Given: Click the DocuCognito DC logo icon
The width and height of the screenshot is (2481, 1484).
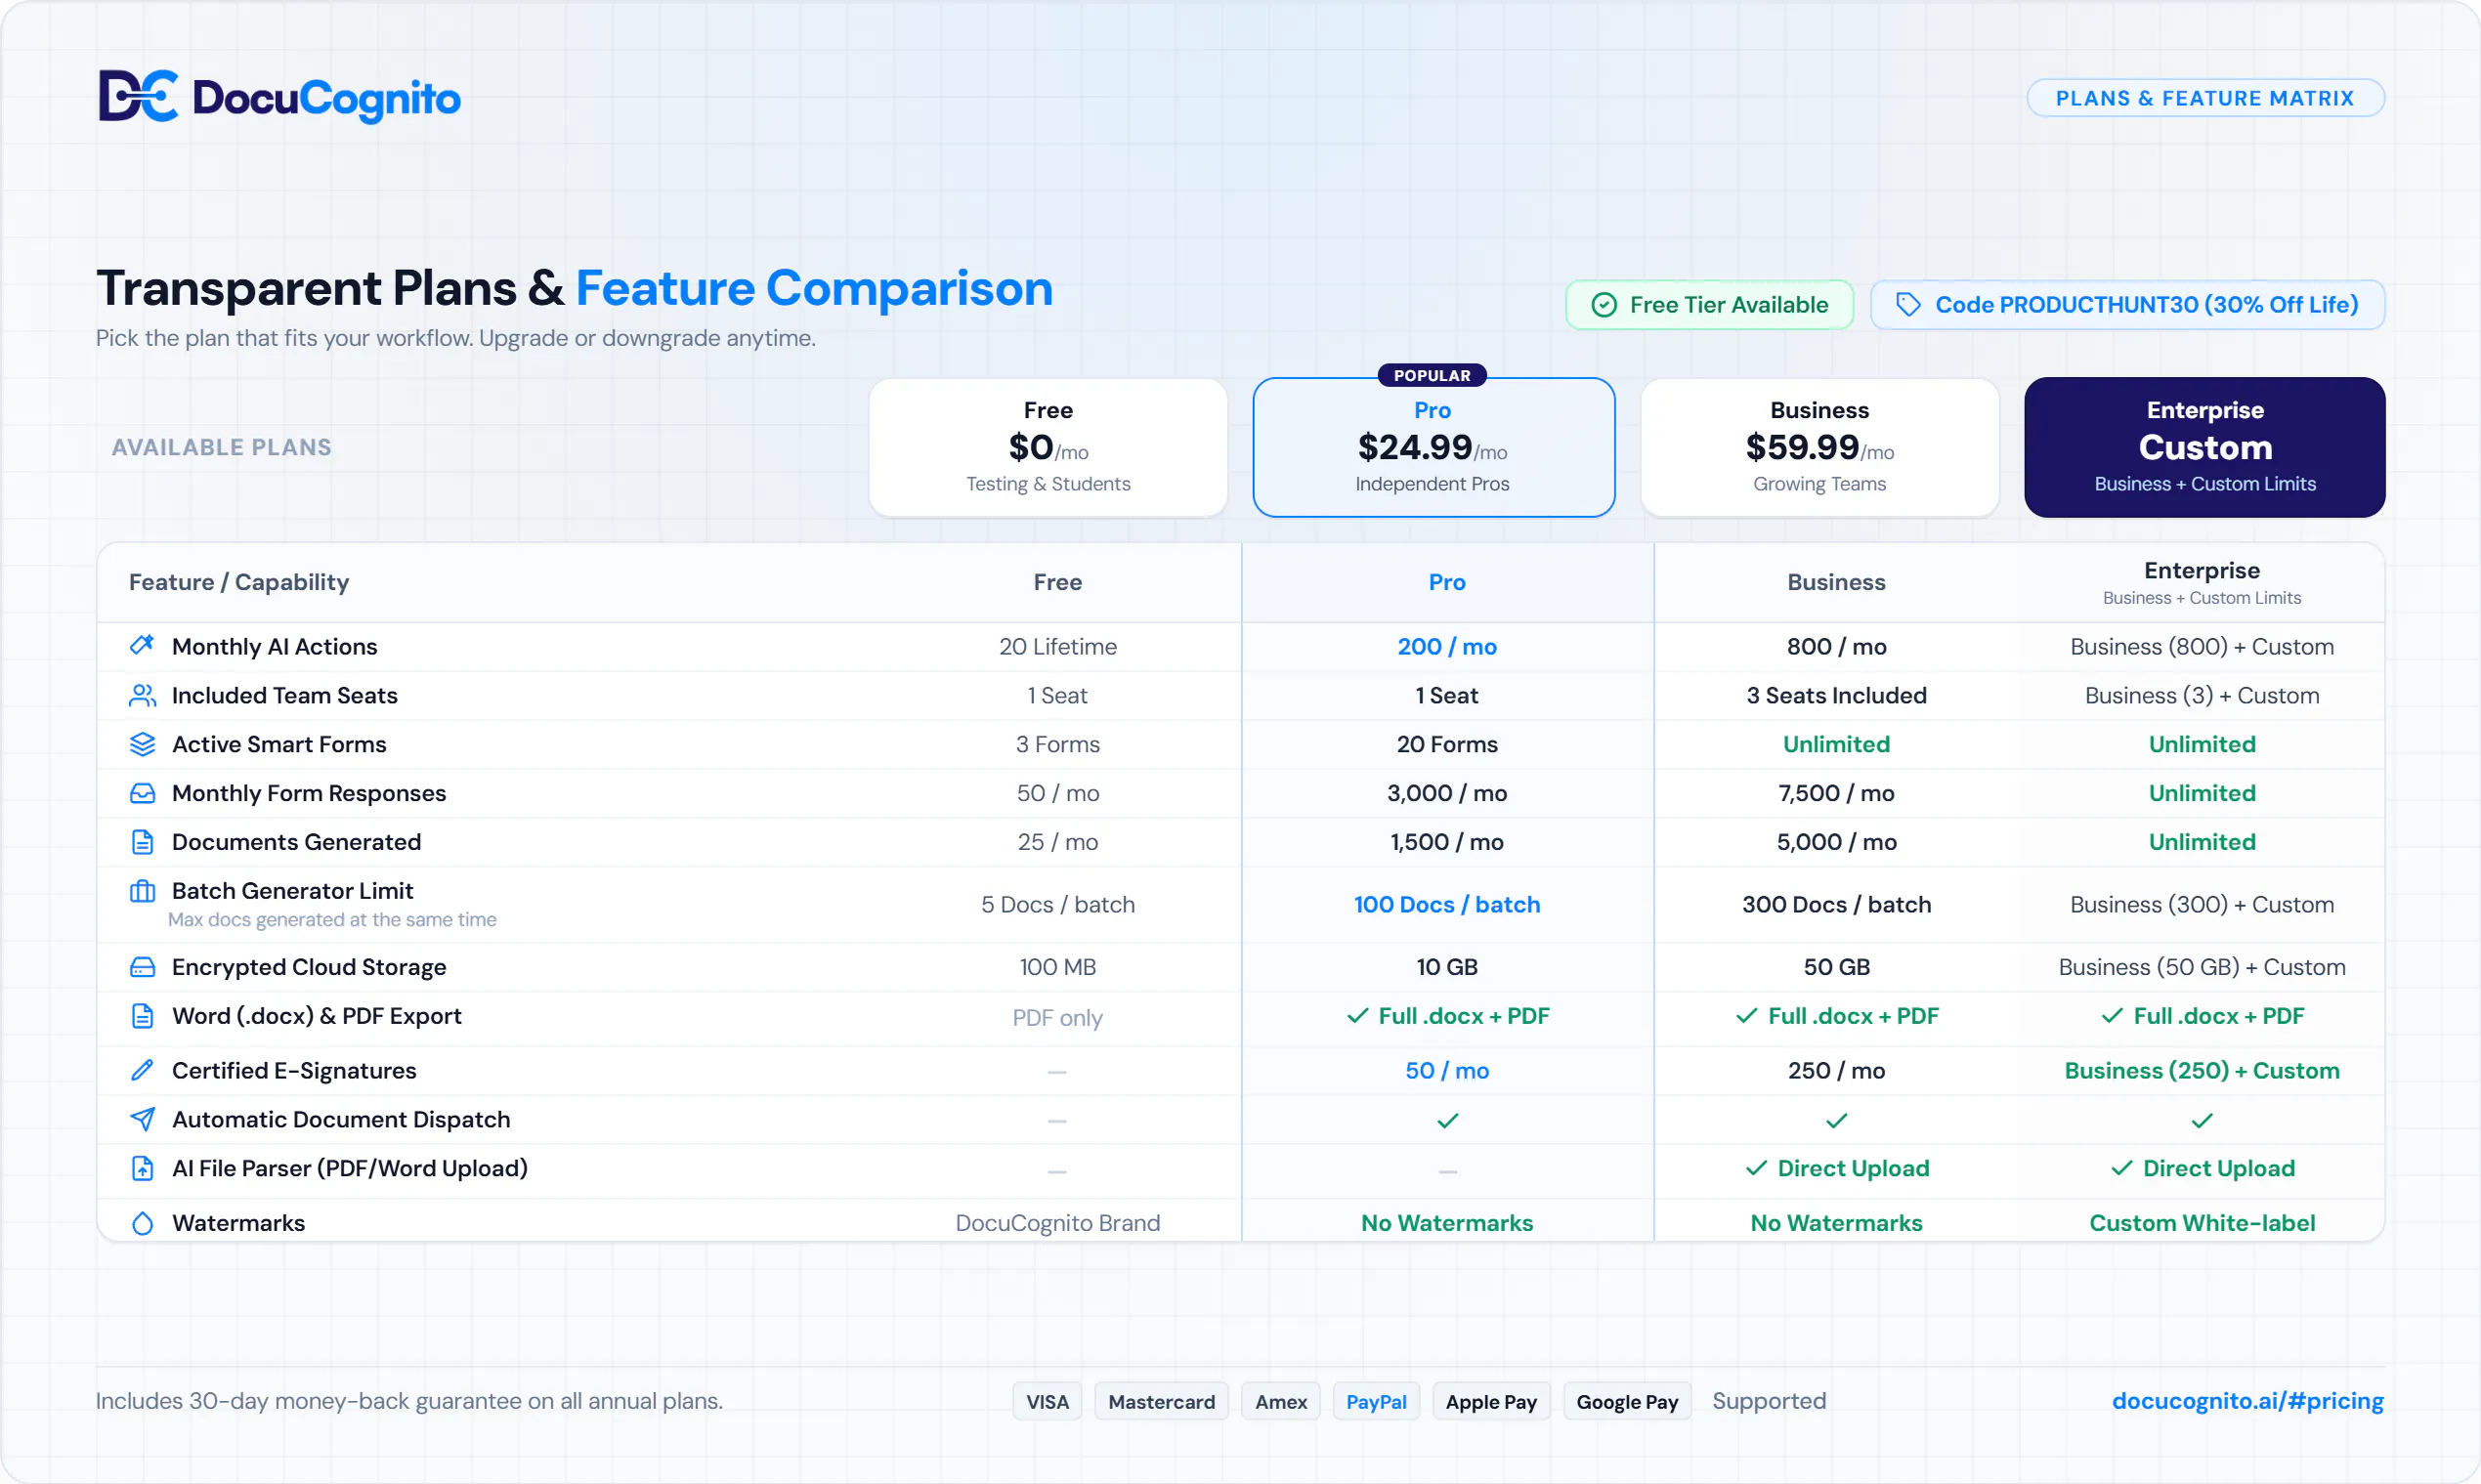Looking at the screenshot, I should pos(138,96).
